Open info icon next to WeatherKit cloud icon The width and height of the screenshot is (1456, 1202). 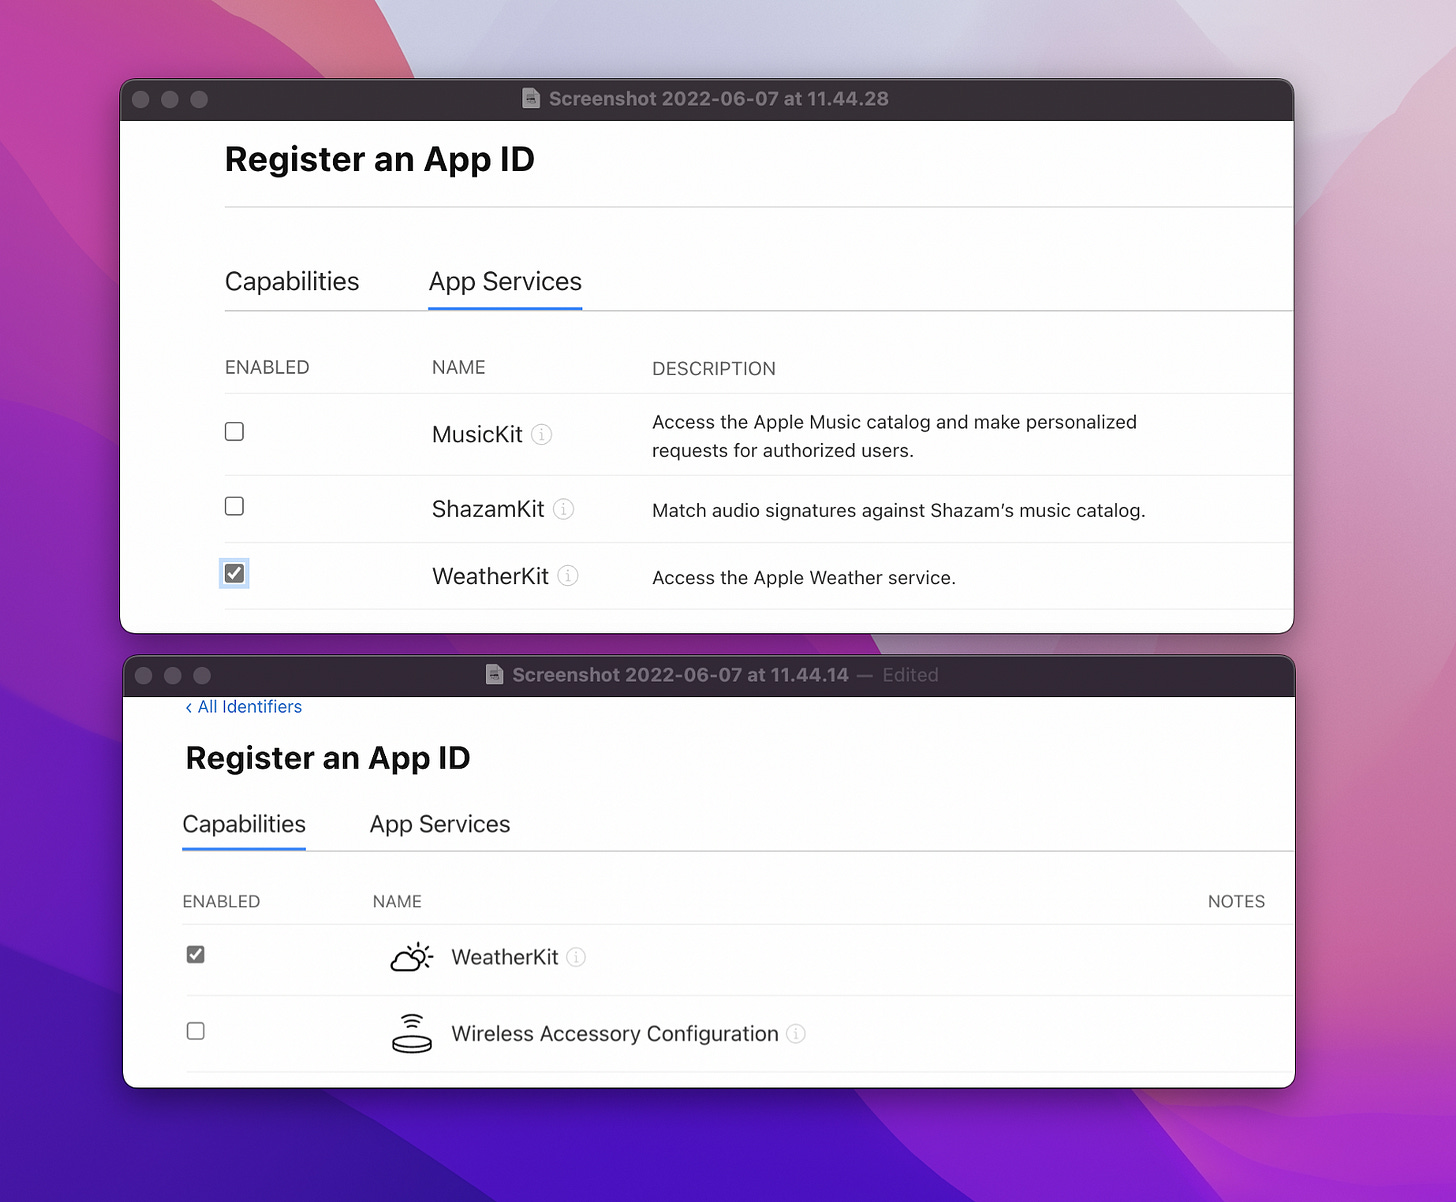click(576, 957)
